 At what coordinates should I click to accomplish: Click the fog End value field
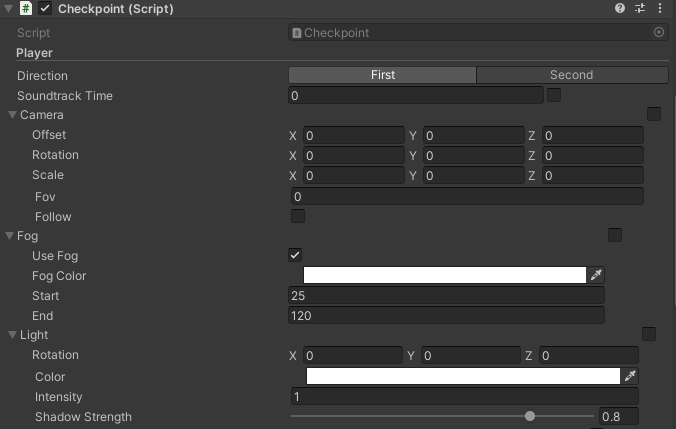tap(446, 316)
